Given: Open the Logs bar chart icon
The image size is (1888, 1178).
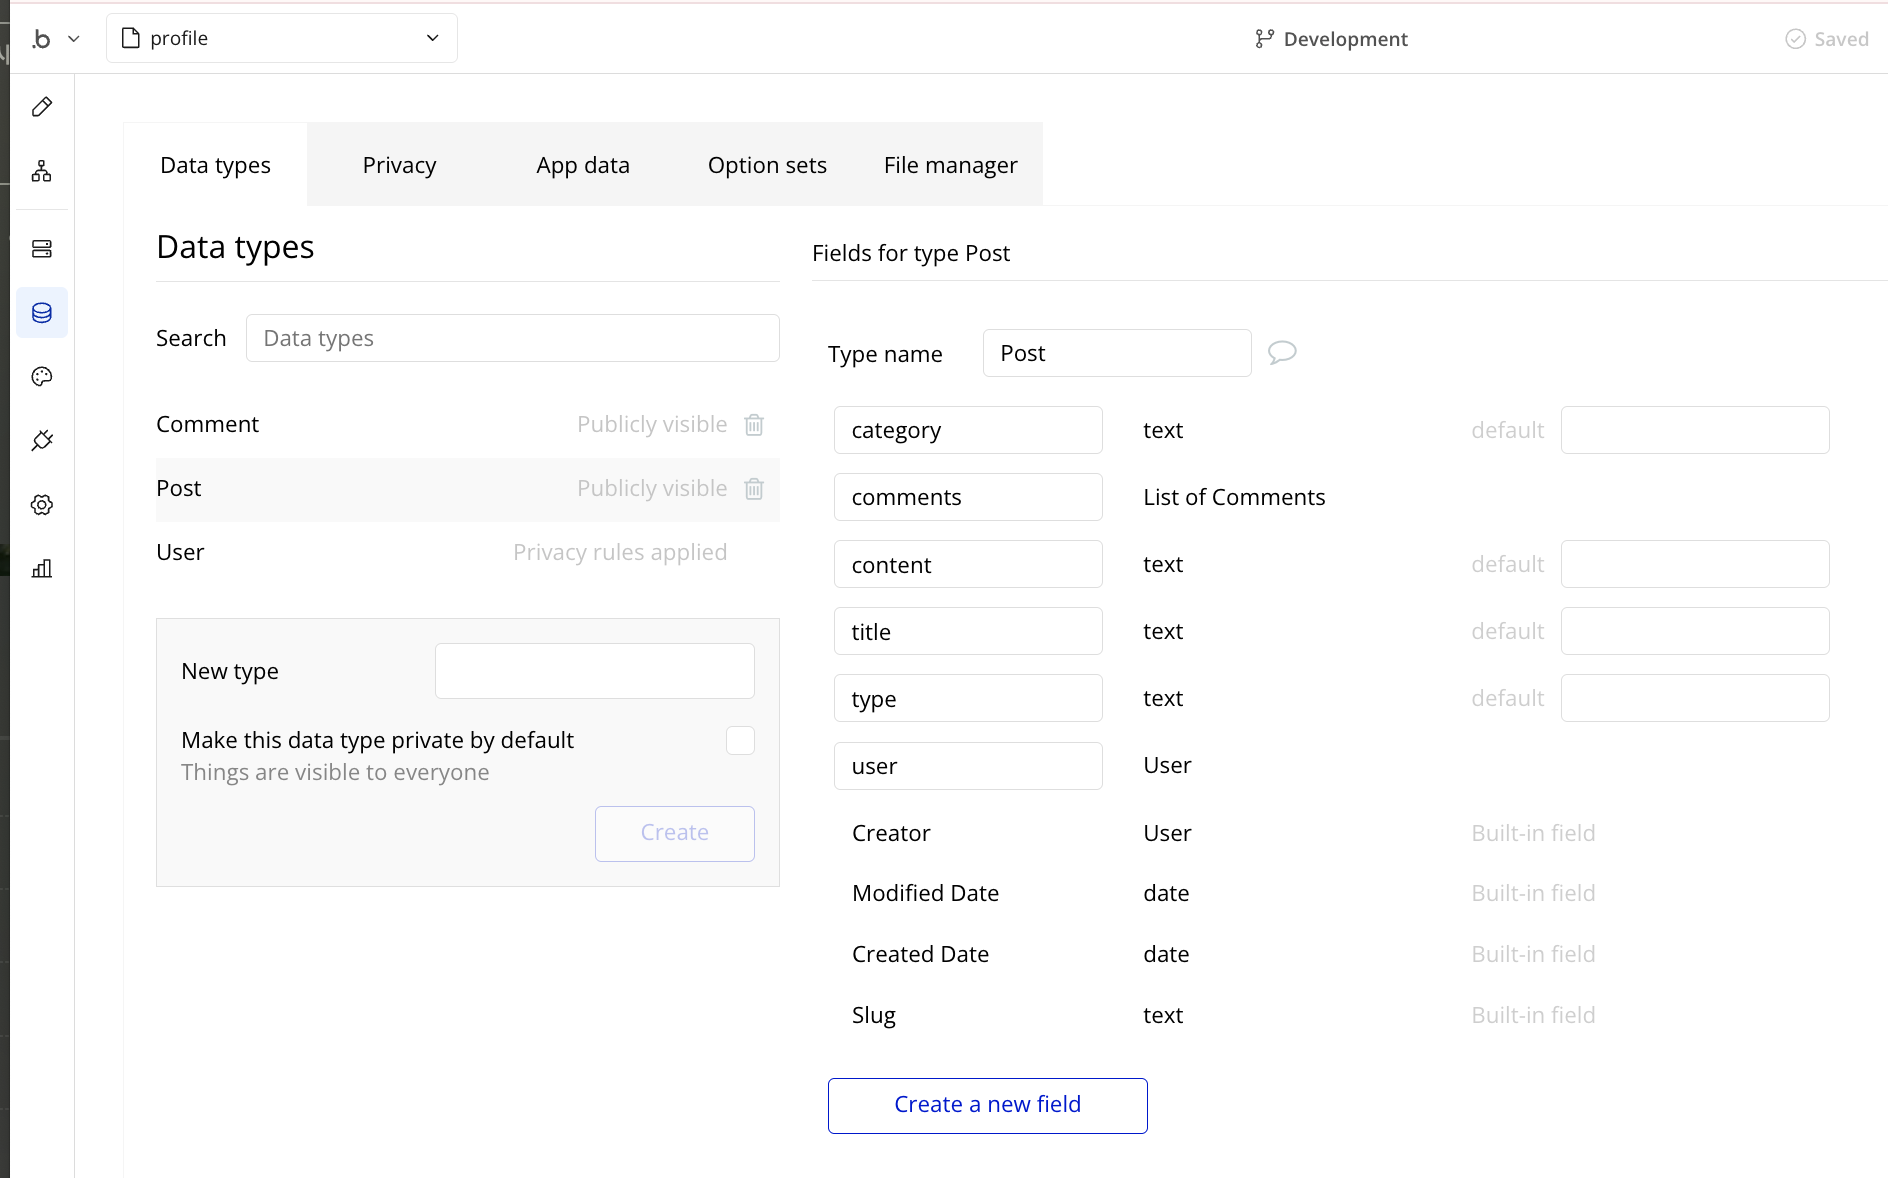Looking at the screenshot, I should pos(42,569).
